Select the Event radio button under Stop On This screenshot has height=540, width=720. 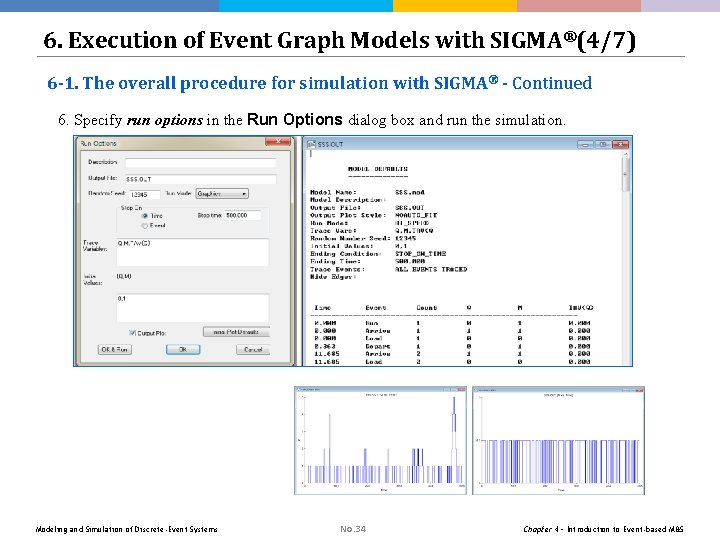coord(145,225)
